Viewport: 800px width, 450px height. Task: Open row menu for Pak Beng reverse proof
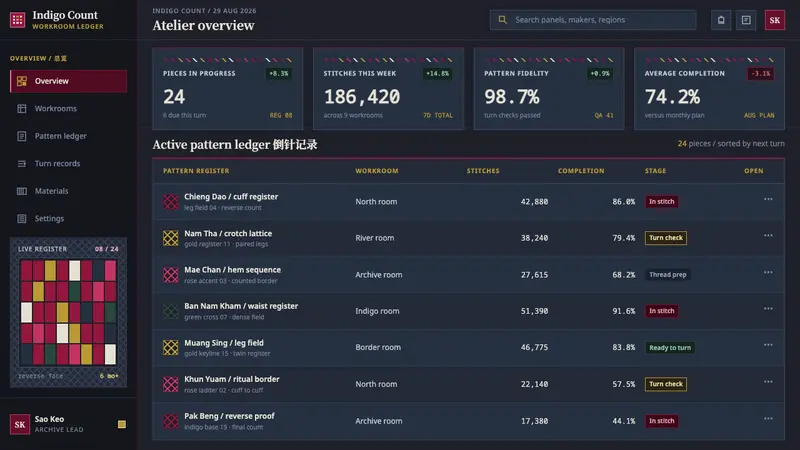[x=768, y=419]
